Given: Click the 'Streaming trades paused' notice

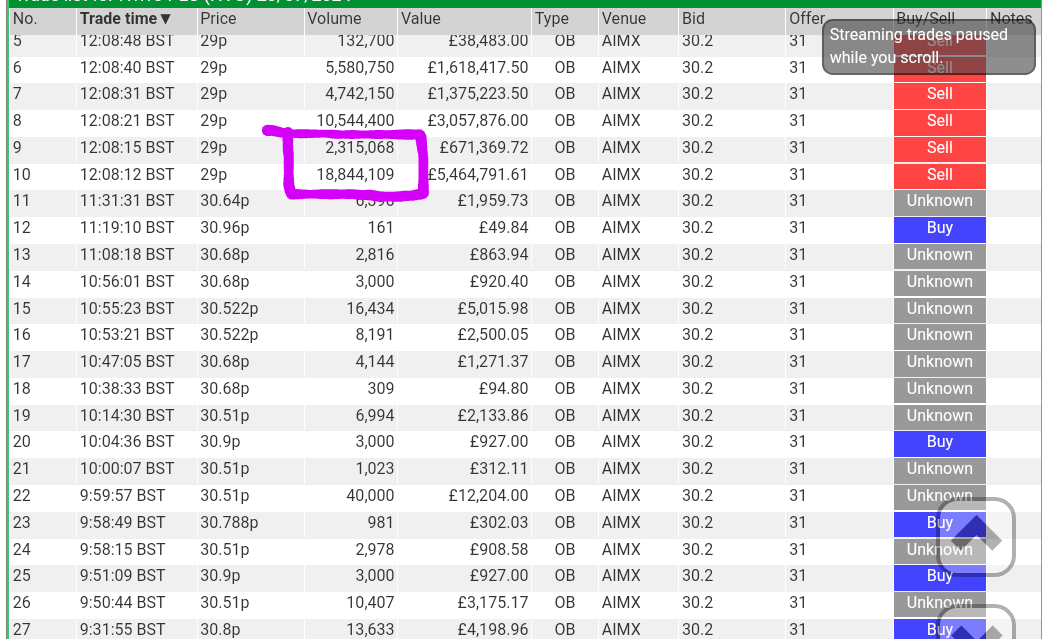Looking at the screenshot, I should [x=928, y=46].
